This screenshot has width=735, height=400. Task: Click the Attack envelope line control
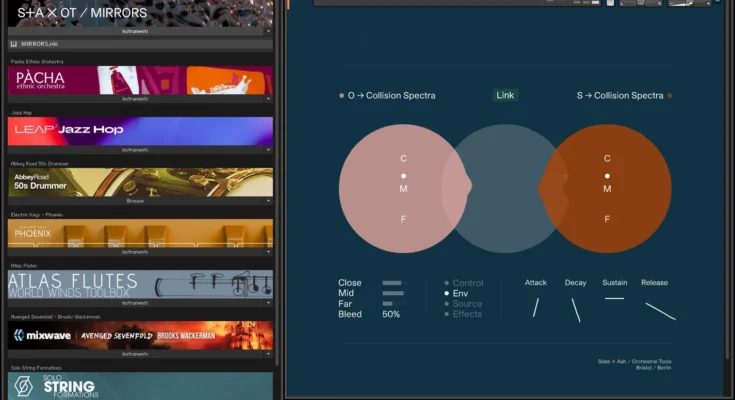(536, 308)
